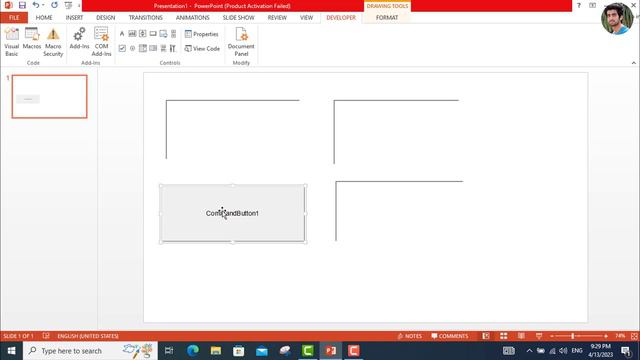Open the Add-Ins manager
This screenshot has width=640, height=360.
(x=79, y=39)
